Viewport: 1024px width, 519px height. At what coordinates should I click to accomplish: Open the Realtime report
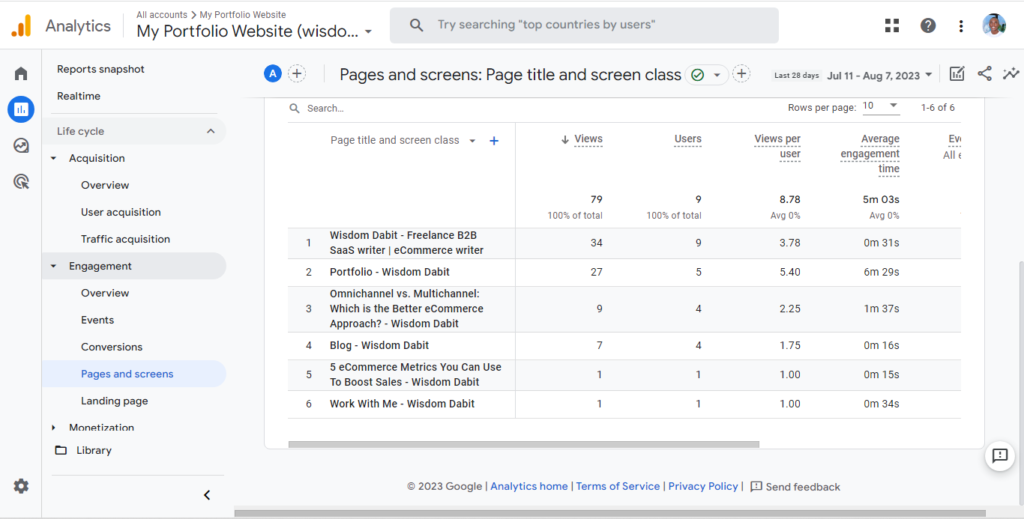pyautogui.click(x=78, y=96)
